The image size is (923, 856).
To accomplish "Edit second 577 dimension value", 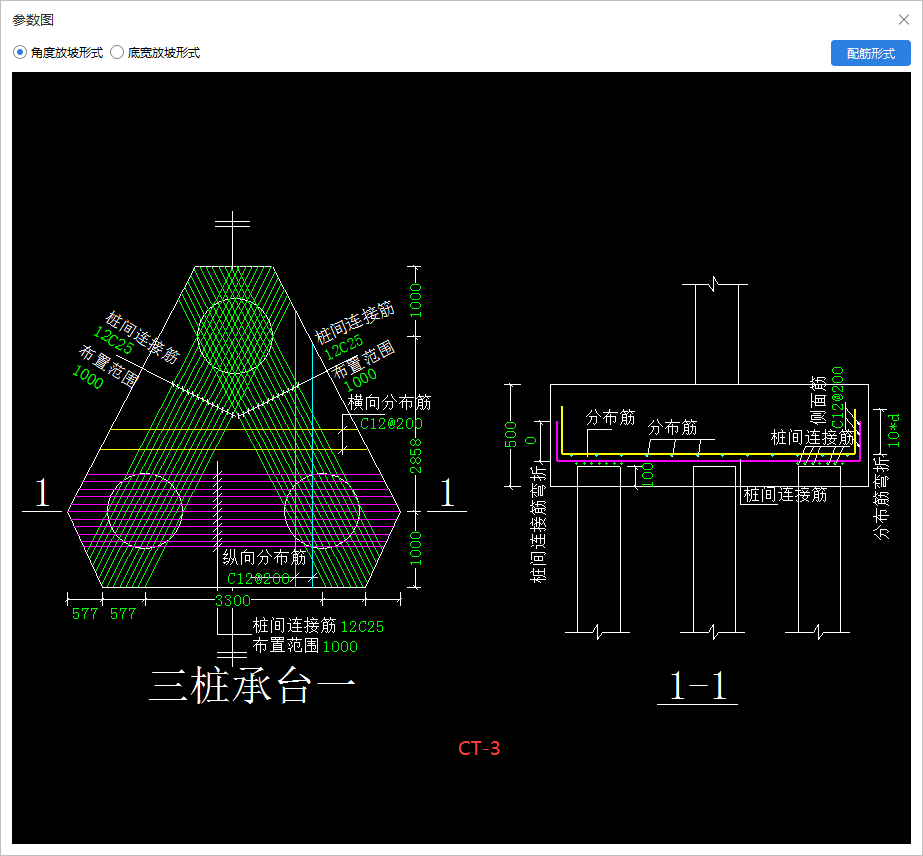I will coord(123,613).
